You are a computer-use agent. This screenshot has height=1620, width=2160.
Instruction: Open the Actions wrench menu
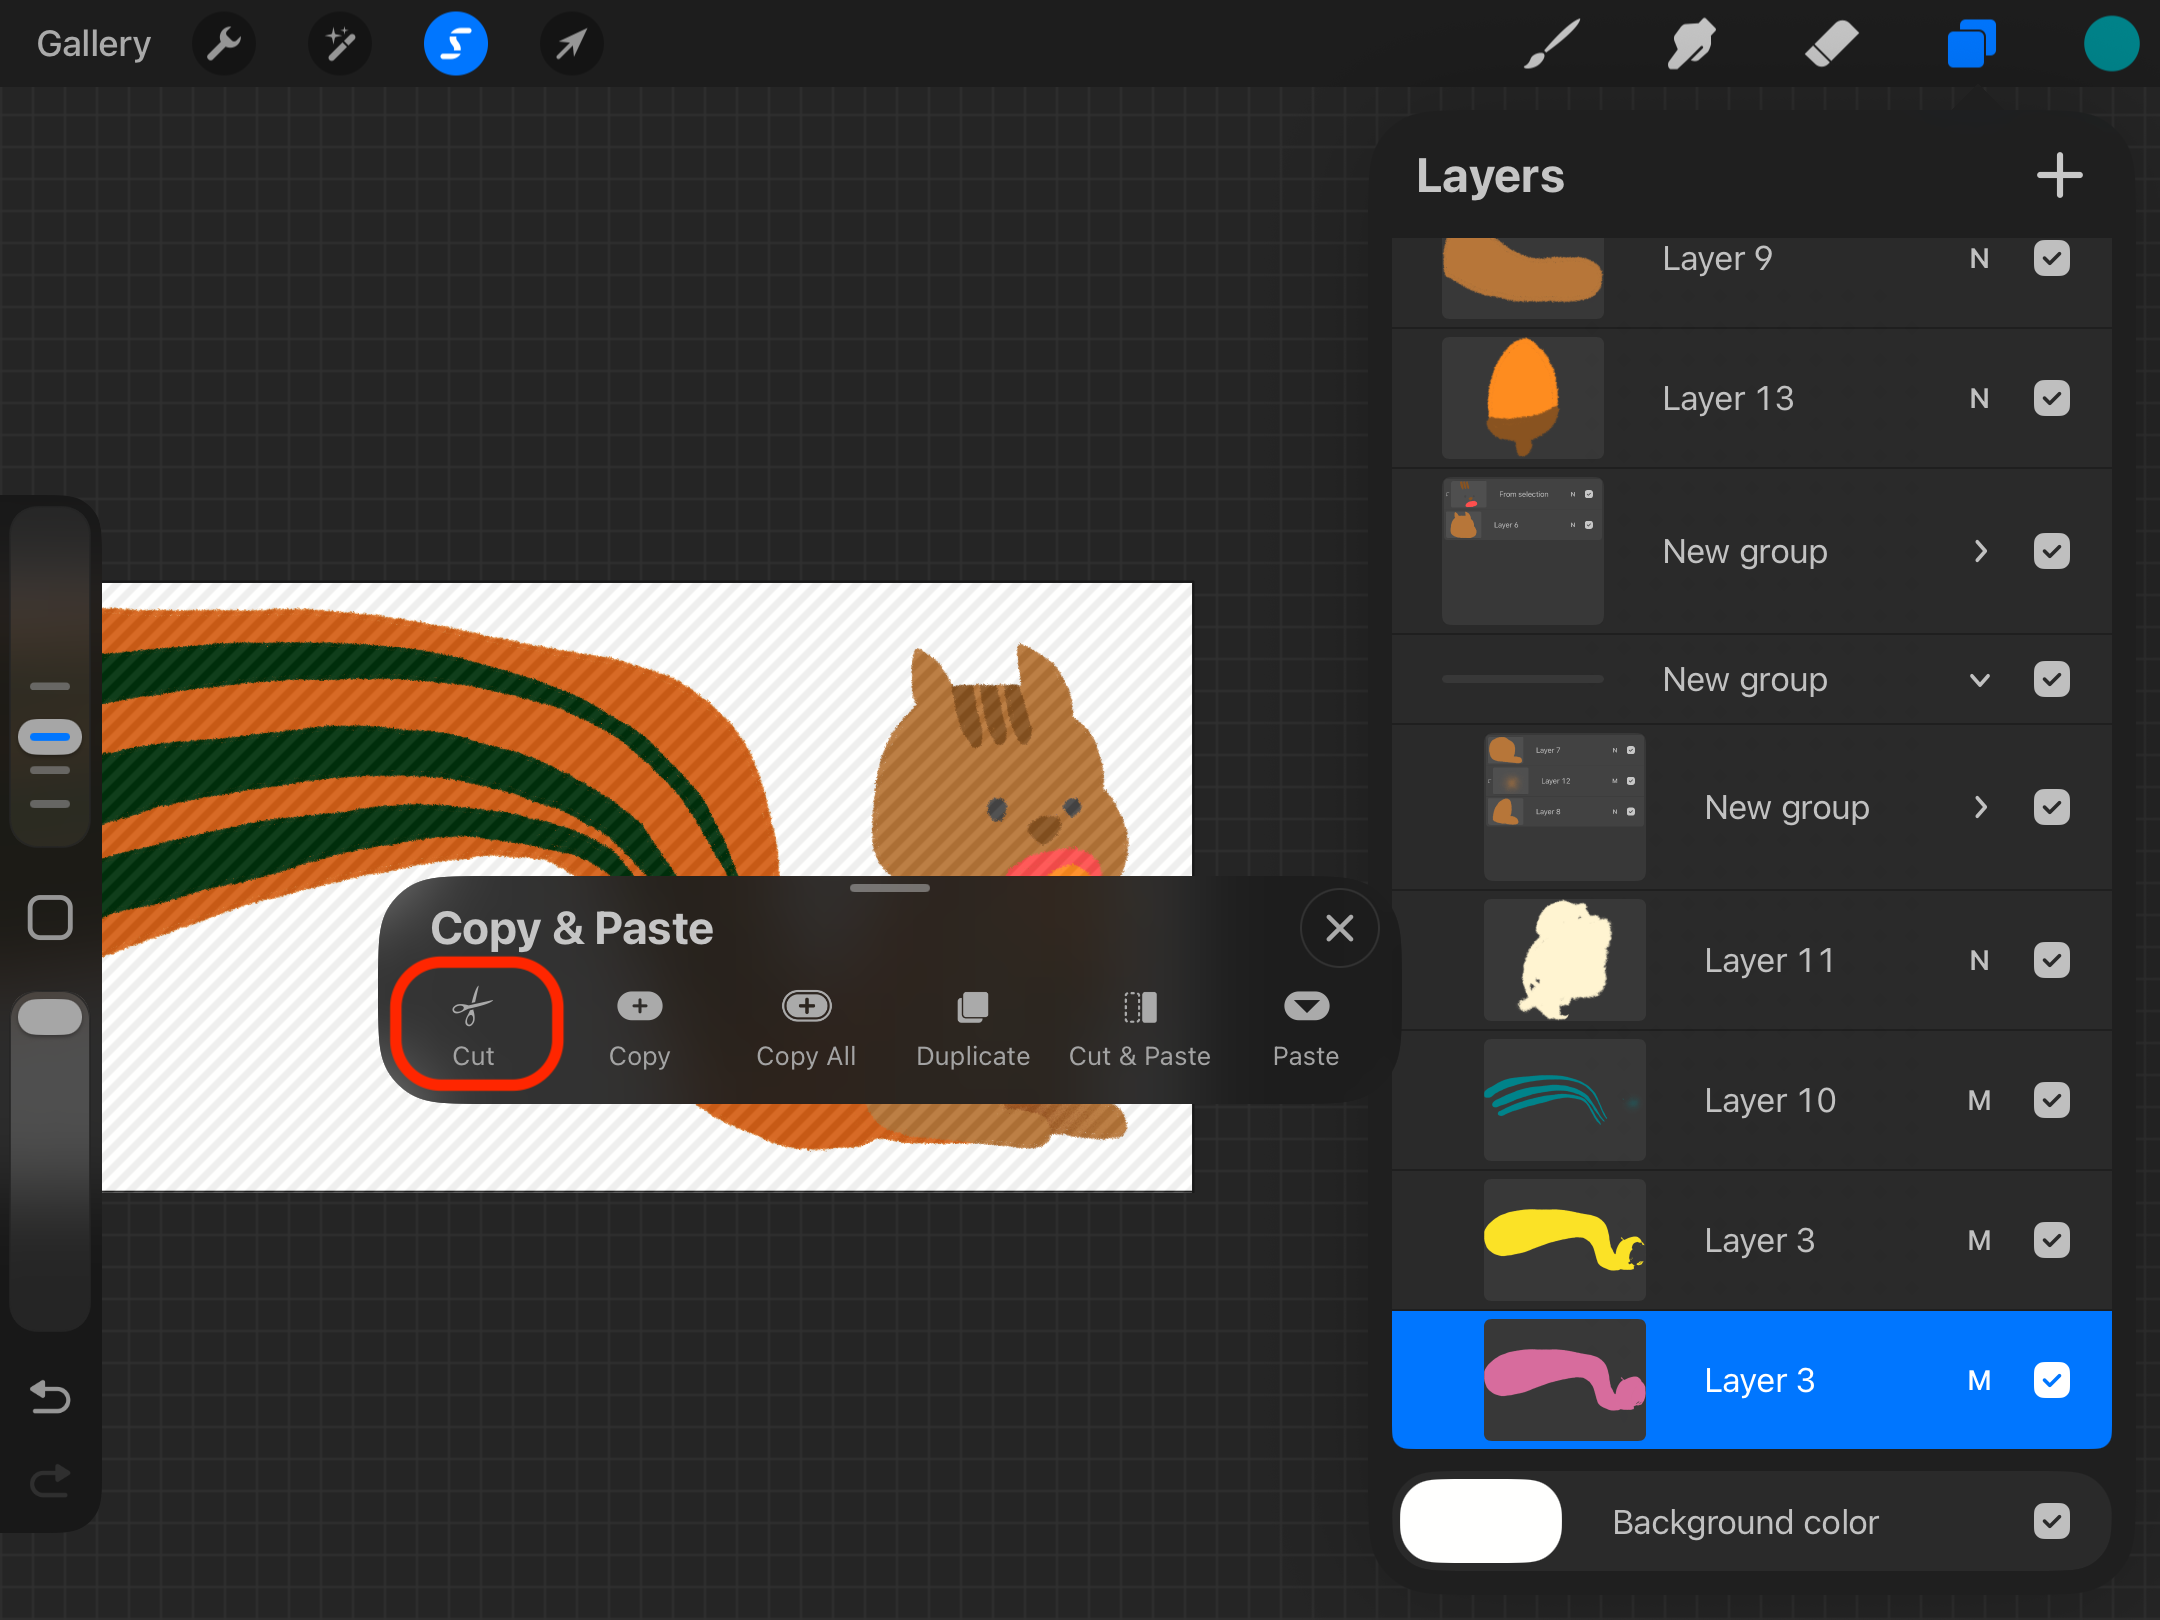(224, 44)
